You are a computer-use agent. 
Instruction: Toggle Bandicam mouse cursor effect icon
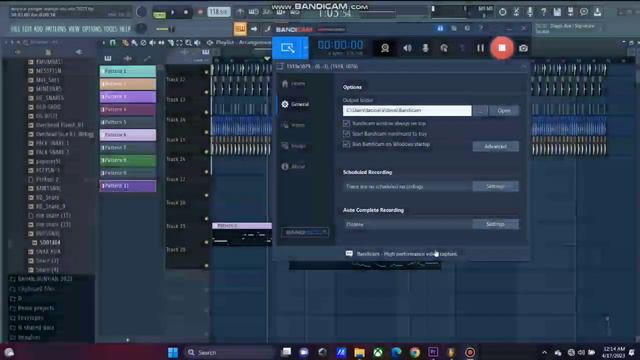point(444,48)
